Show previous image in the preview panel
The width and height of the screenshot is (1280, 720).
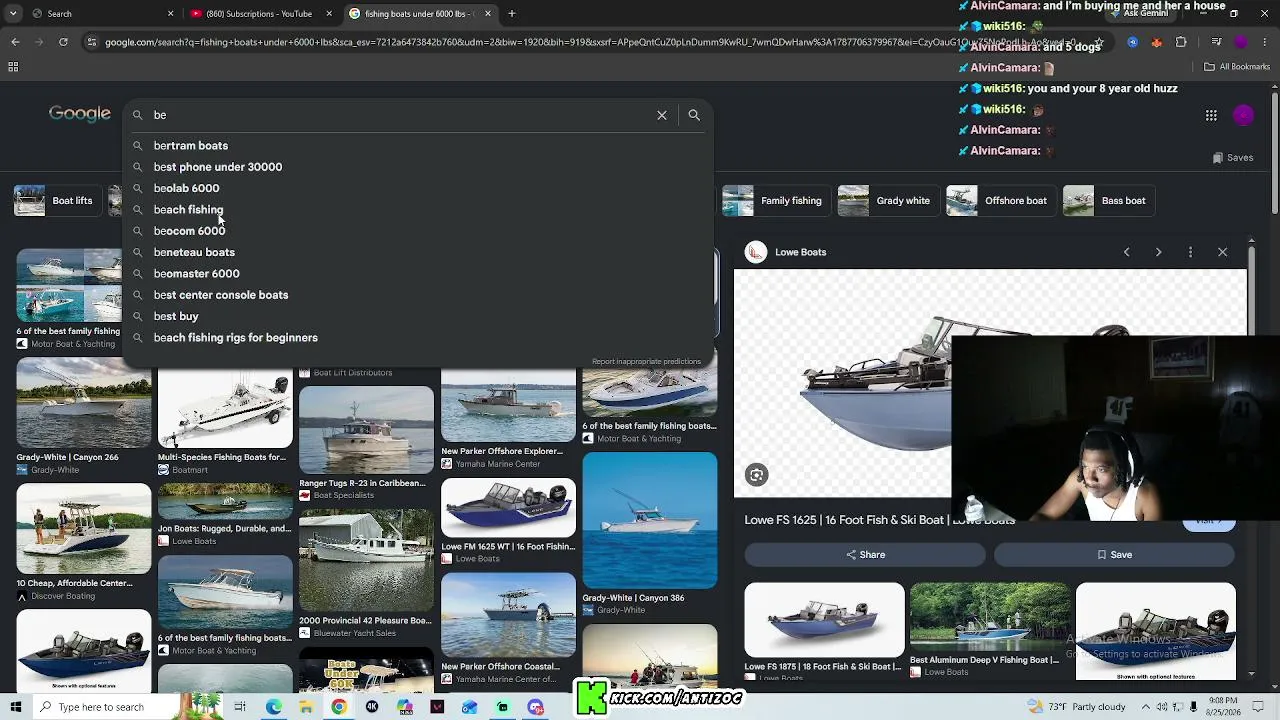click(x=1126, y=252)
